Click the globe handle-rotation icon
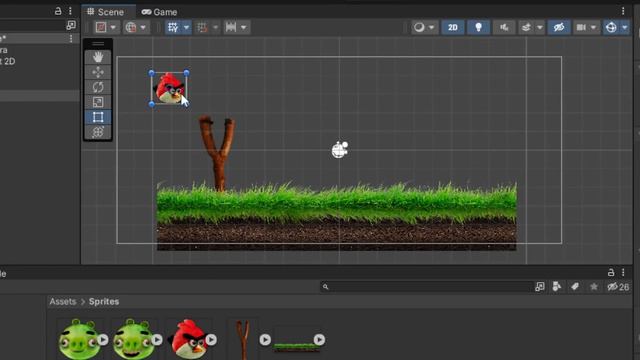Screen dimensions: 640x360 131,27
